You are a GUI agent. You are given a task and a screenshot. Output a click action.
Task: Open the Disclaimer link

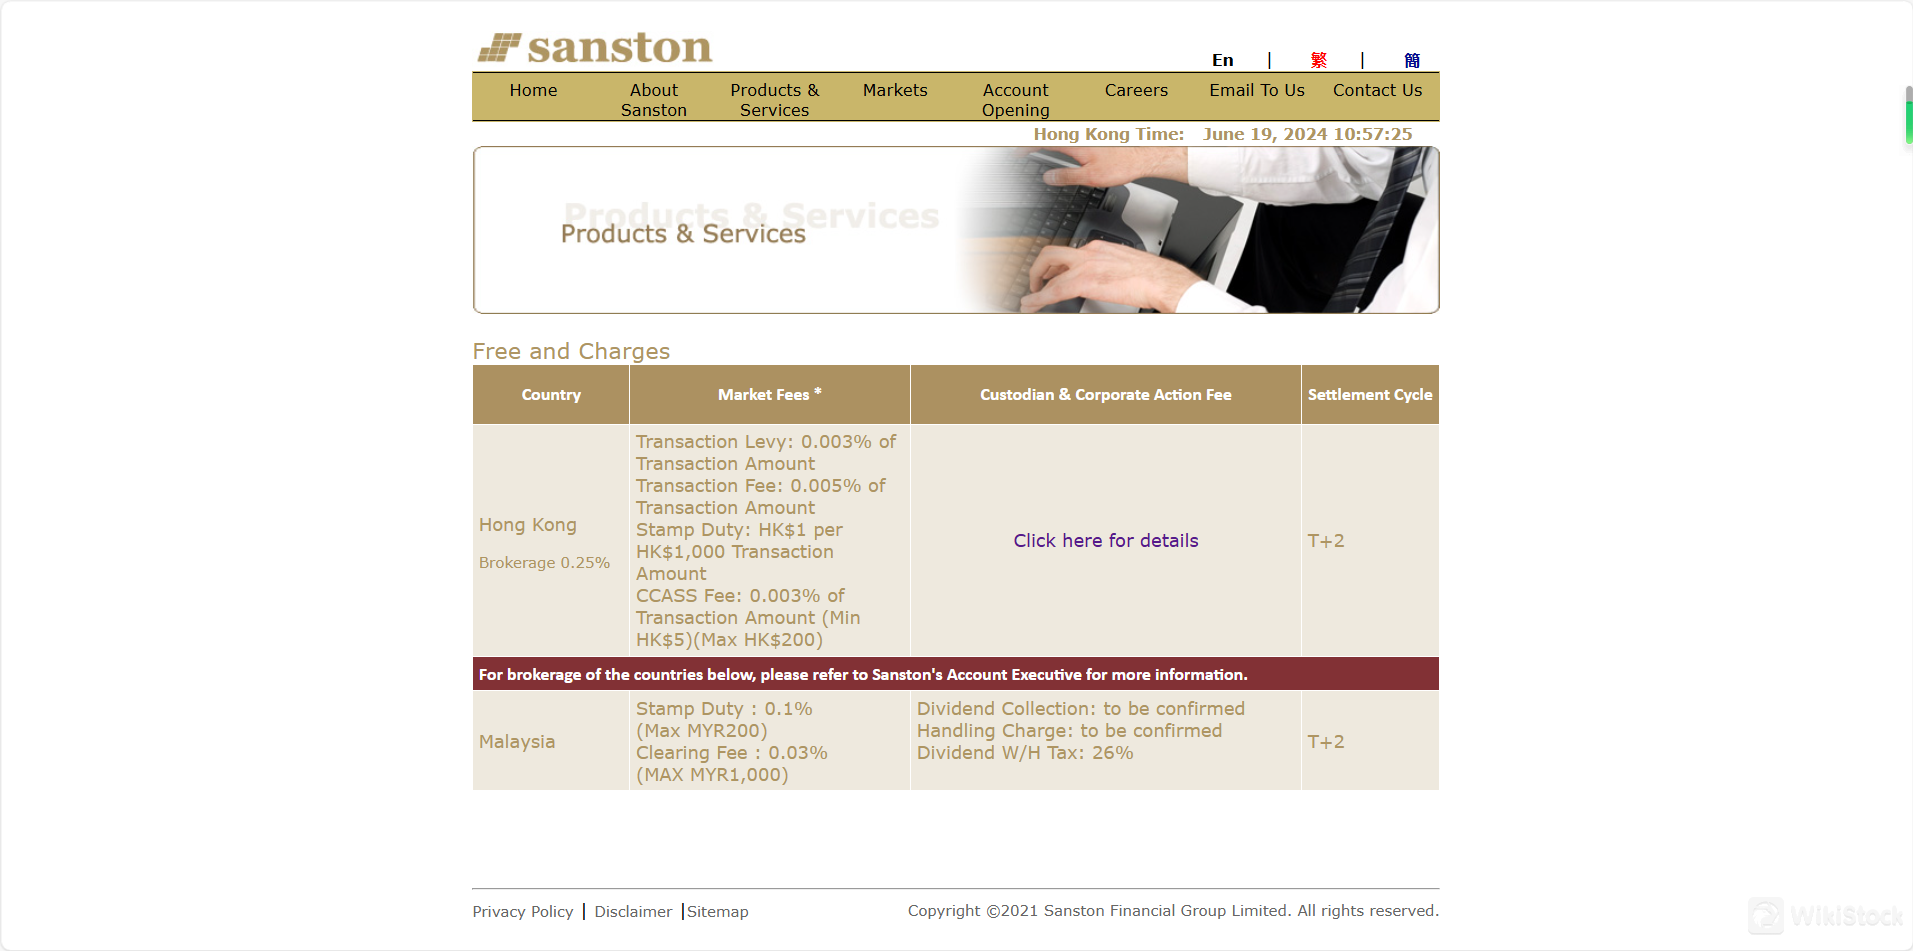point(633,912)
